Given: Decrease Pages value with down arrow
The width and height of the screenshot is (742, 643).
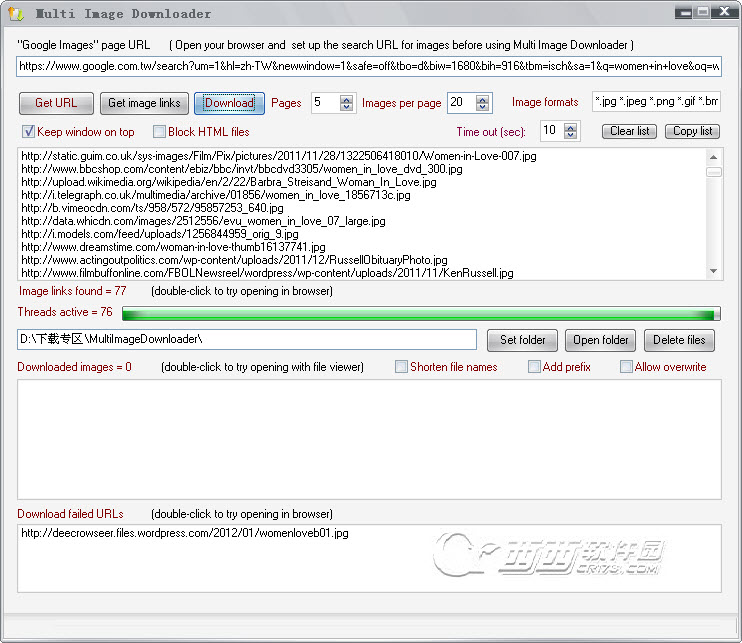Looking at the screenshot, I should [x=346, y=107].
